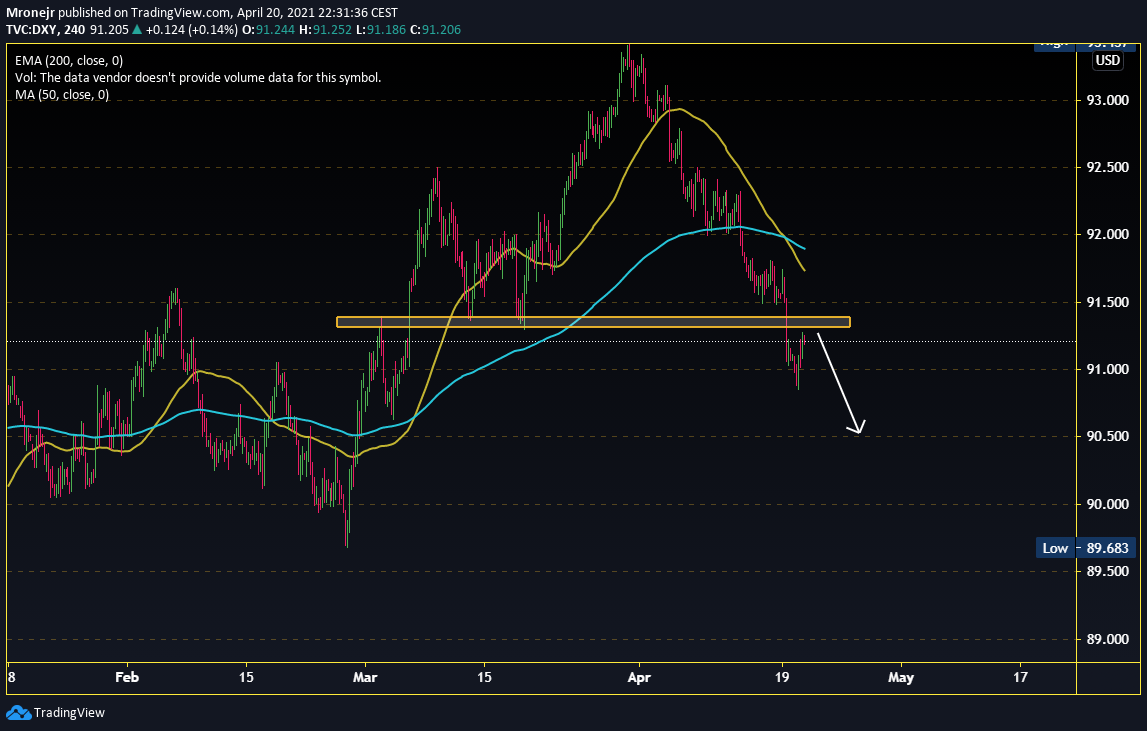1147x731 pixels.
Task: Click the 89.000 price axis label
Action: (1107, 640)
